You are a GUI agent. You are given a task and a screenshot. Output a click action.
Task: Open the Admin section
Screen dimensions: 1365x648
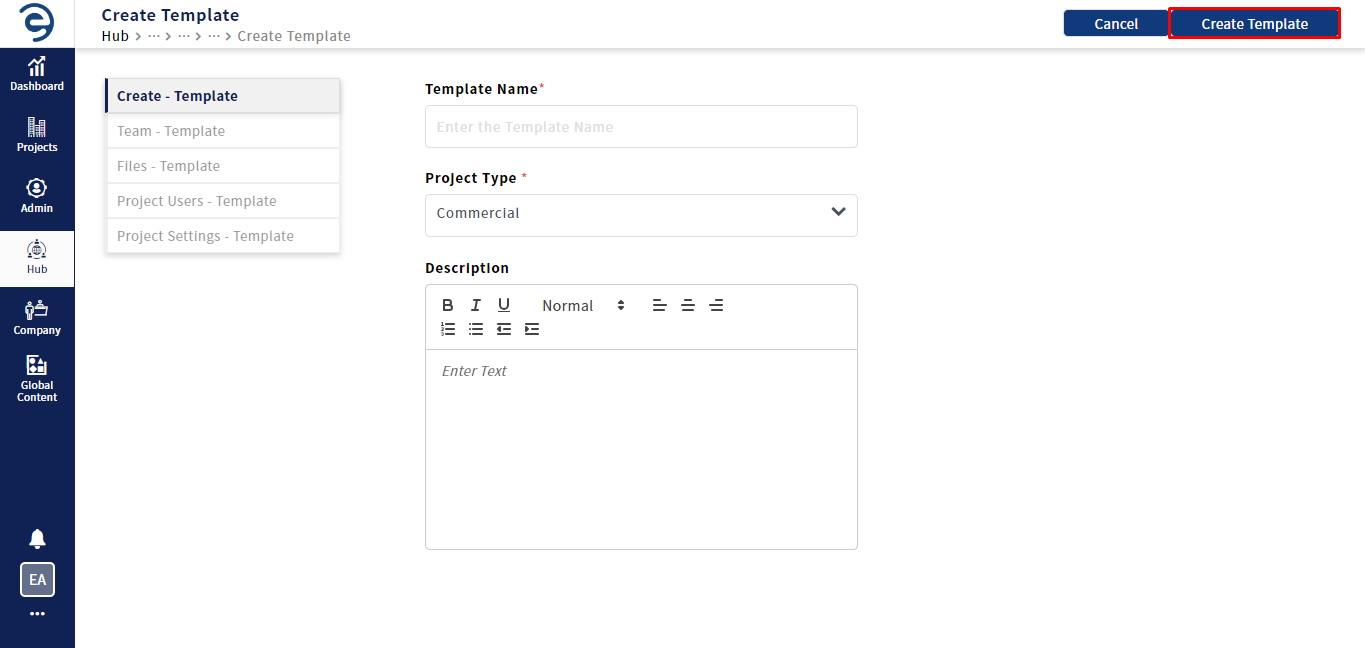[37, 197]
